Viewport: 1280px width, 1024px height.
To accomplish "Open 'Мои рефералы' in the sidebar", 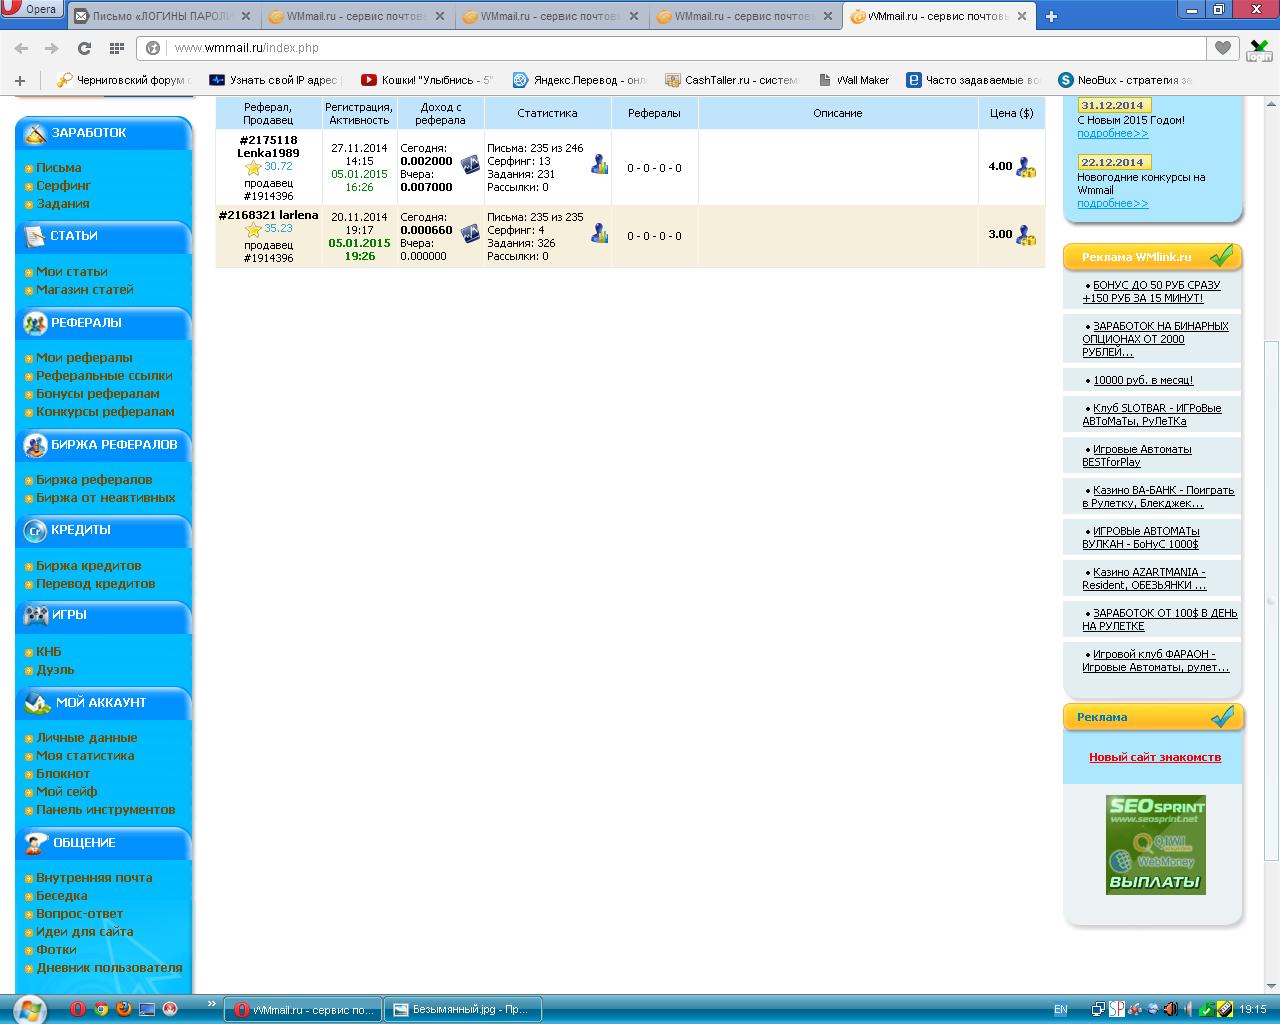I will (84, 358).
